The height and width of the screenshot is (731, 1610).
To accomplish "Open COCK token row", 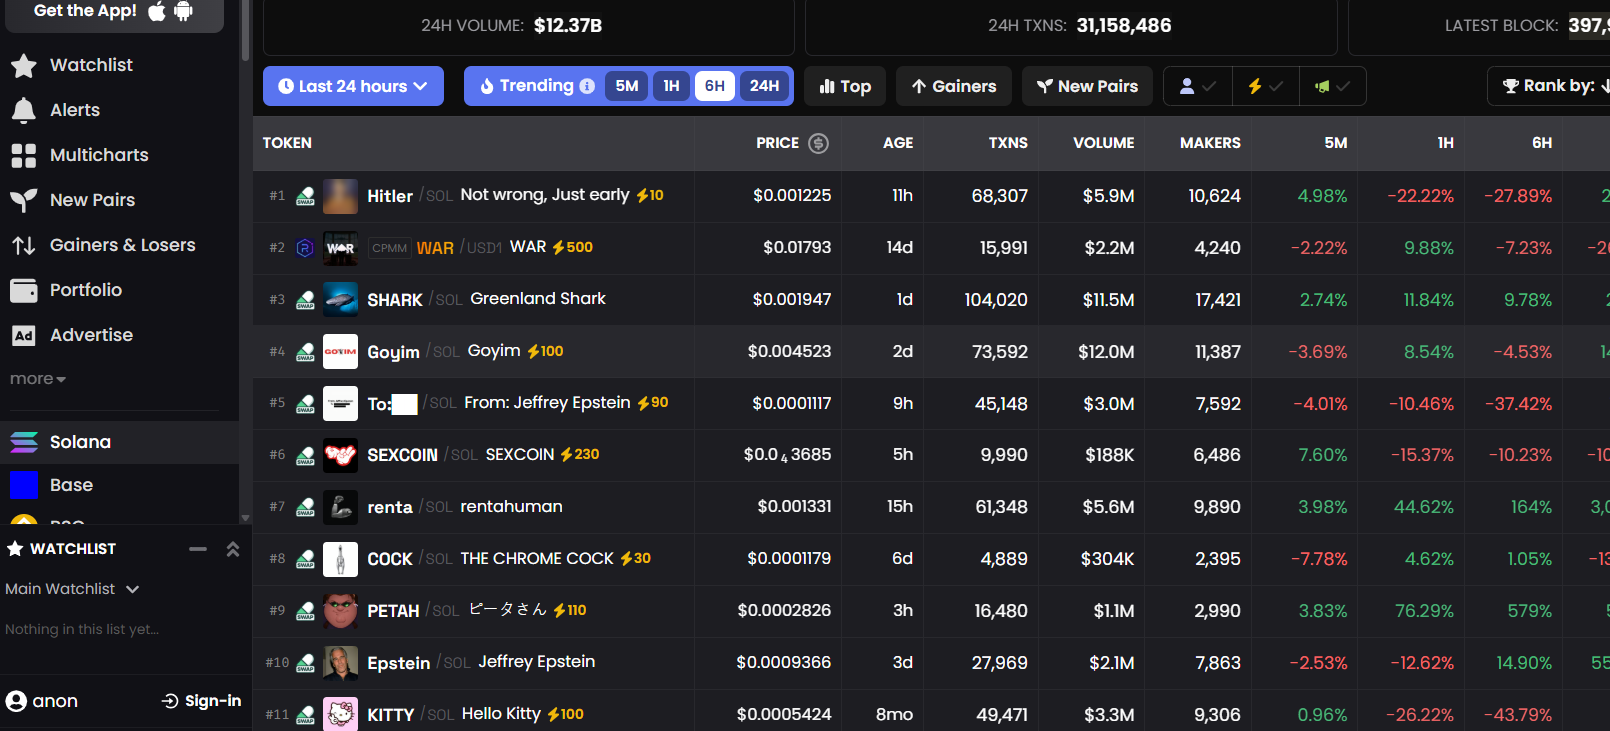I will click(x=931, y=559).
